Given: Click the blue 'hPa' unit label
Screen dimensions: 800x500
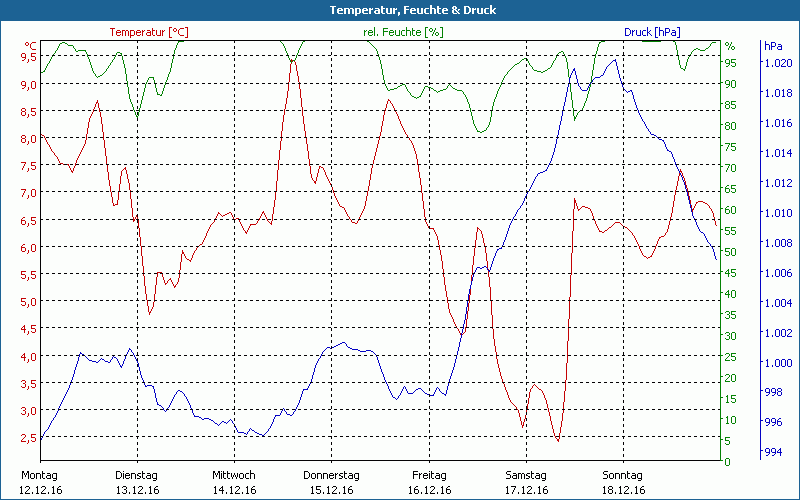Looking at the screenshot, I should pyautogui.click(x=773, y=46).
